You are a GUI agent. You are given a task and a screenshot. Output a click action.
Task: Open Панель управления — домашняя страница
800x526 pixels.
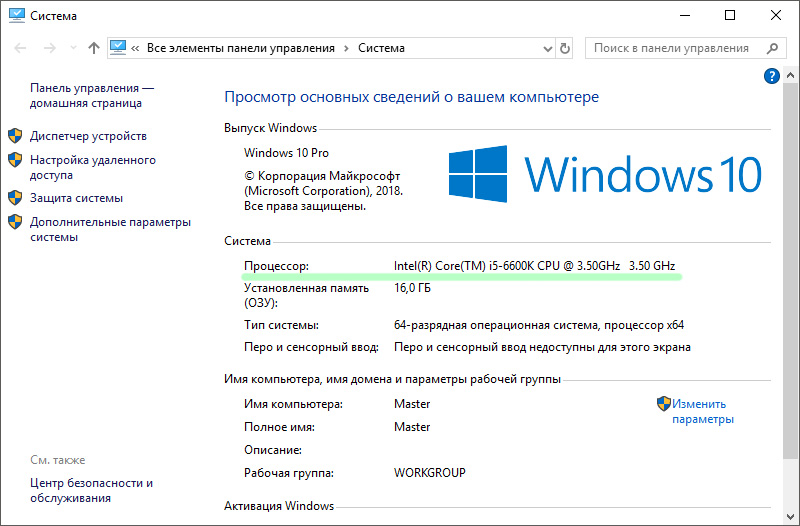(x=91, y=95)
